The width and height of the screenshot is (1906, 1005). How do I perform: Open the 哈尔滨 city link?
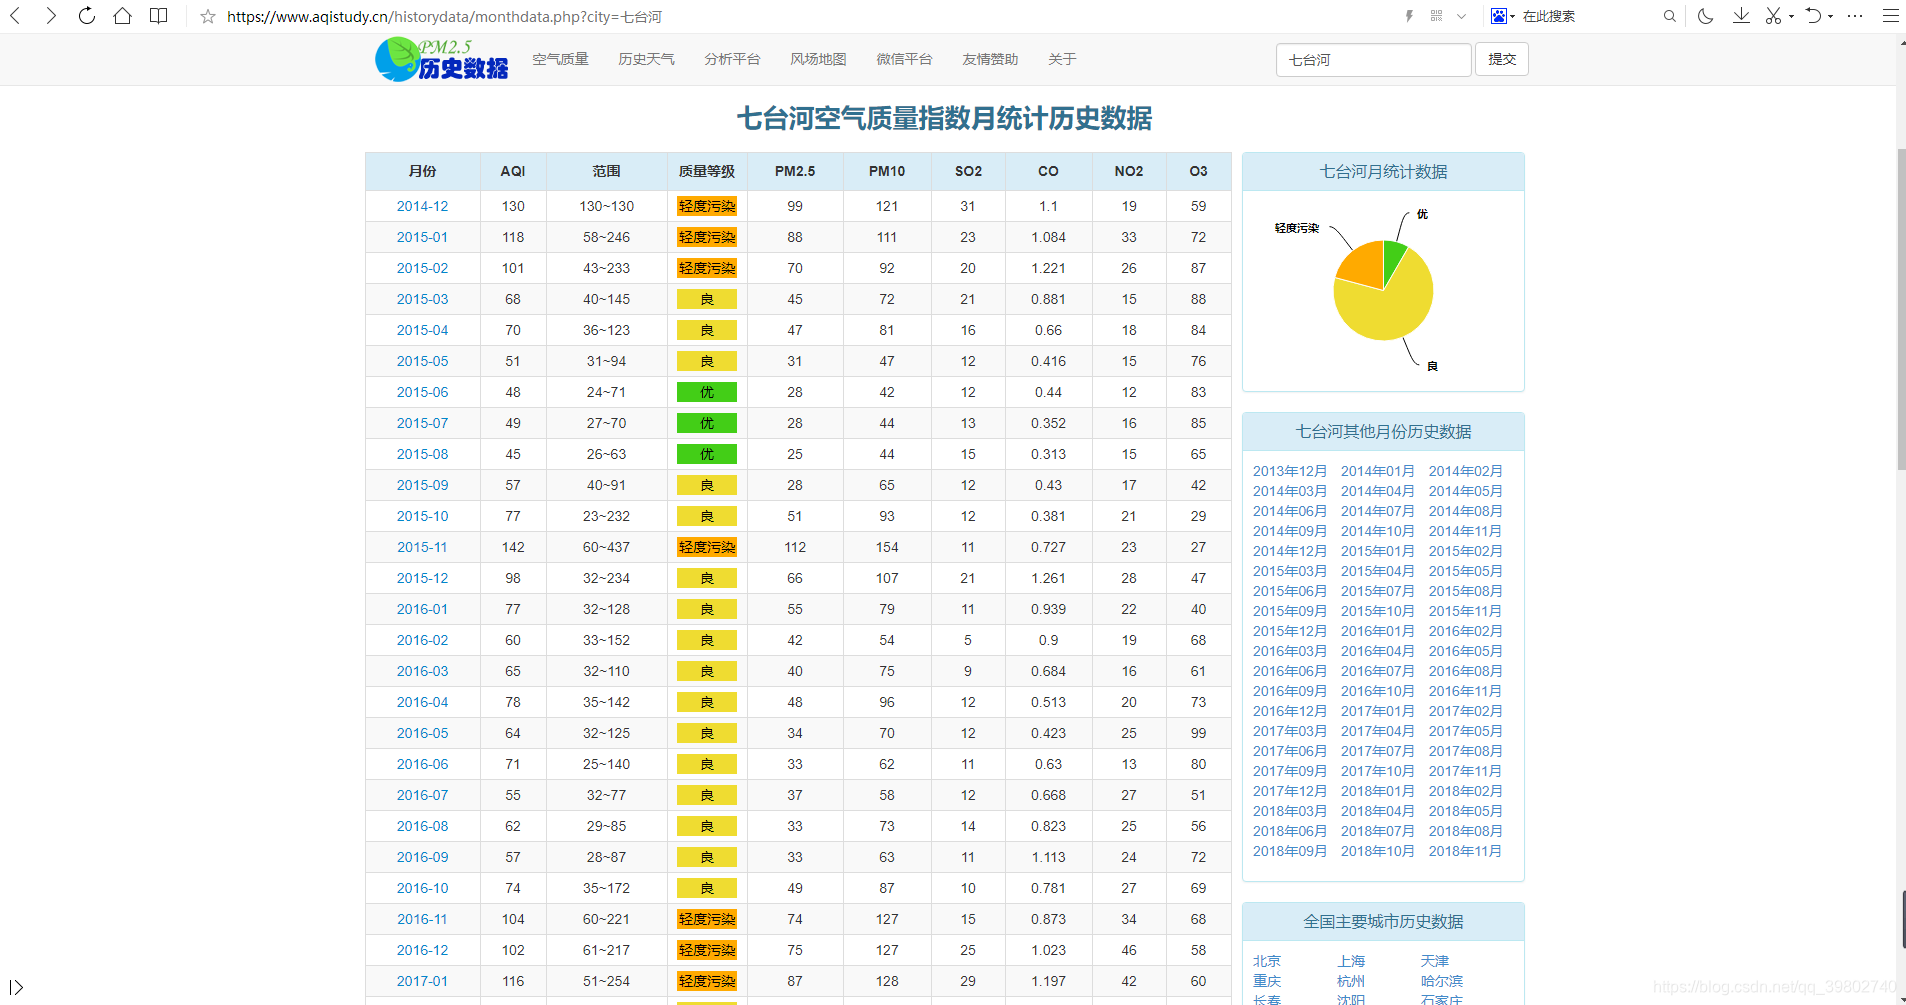[x=1442, y=981]
